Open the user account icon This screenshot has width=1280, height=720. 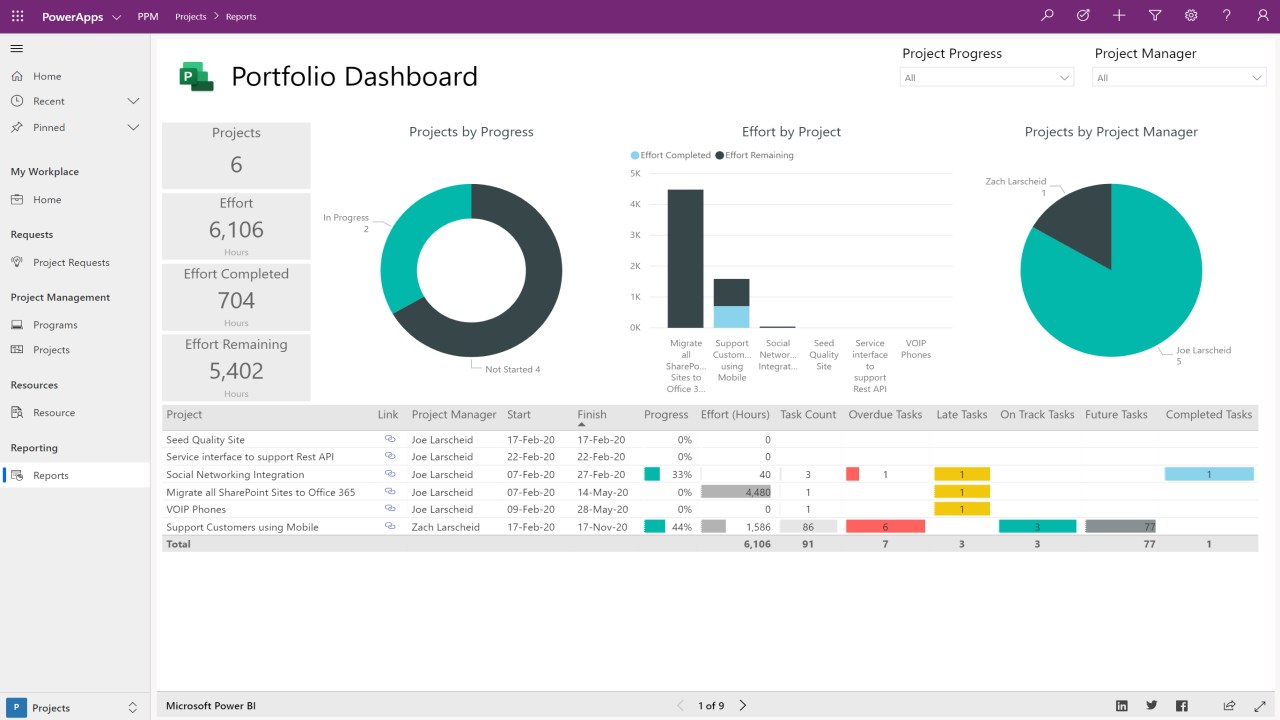coord(1262,16)
